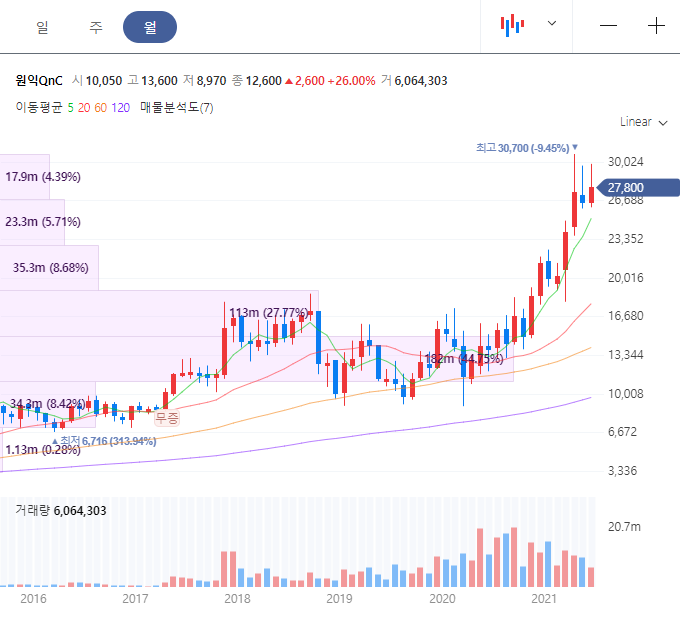Click the candlestick chart type icon

pos(512,25)
